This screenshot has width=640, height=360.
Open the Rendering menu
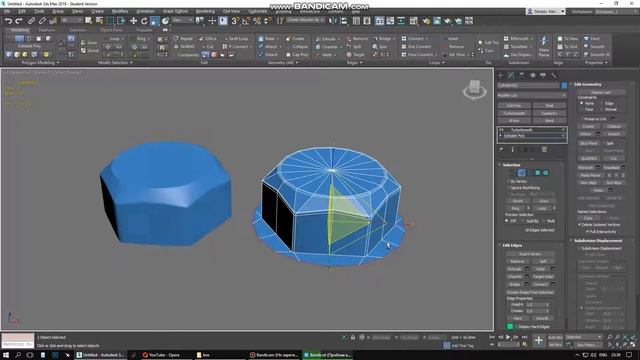(205, 11)
